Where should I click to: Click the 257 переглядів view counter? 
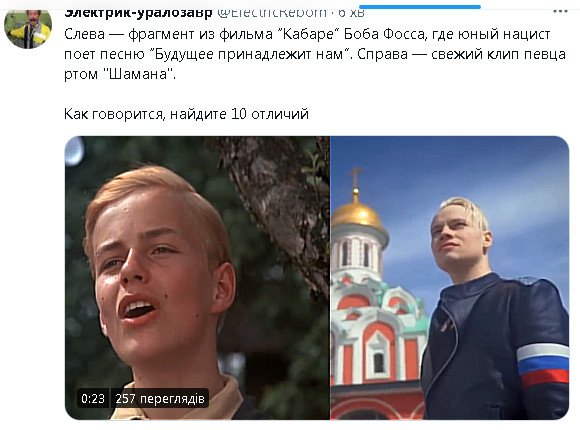(x=160, y=399)
